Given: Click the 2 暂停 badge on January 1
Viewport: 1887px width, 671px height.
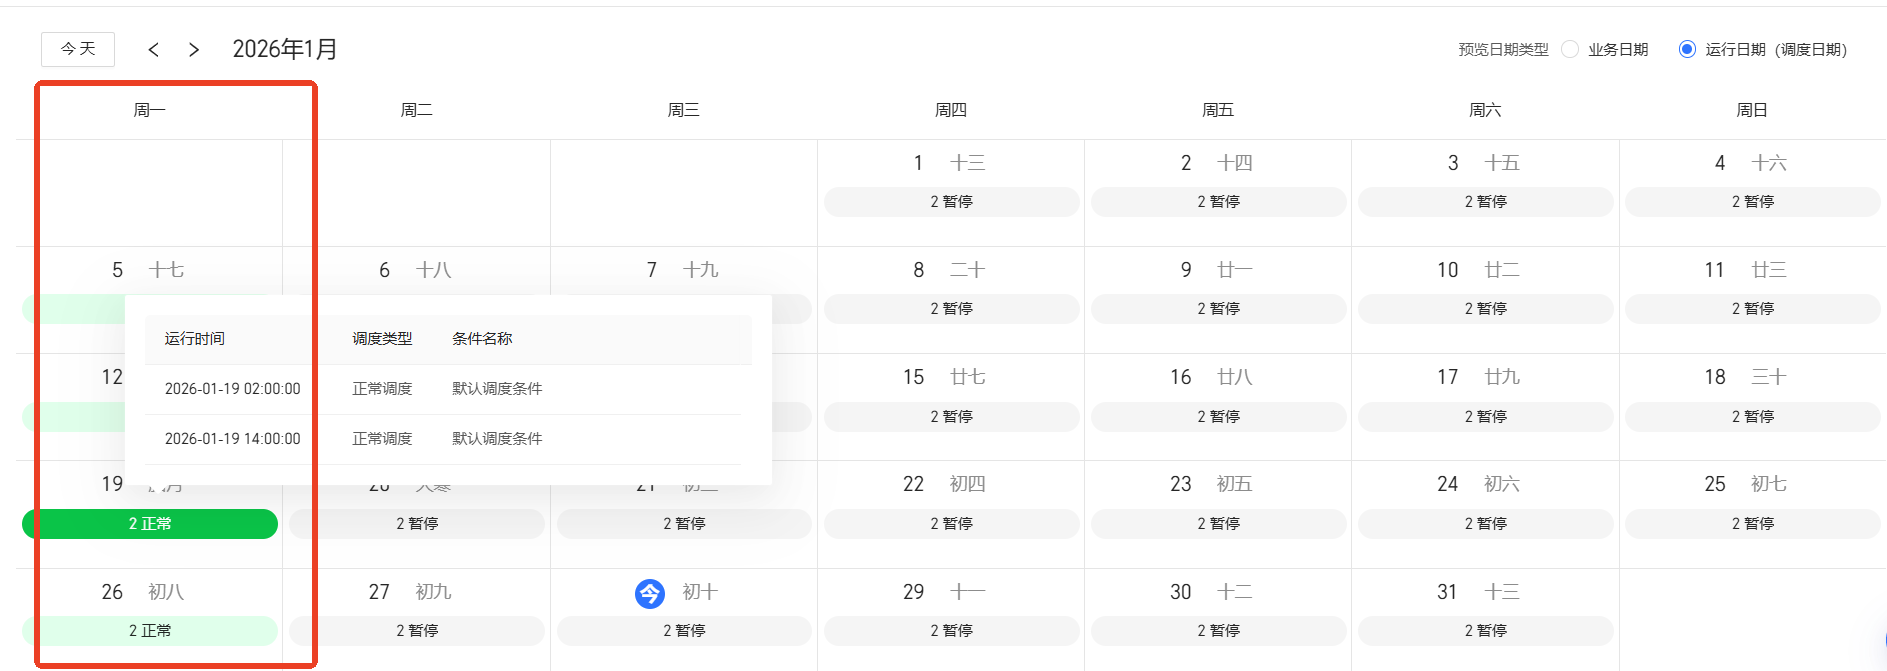Looking at the screenshot, I should pyautogui.click(x=951, y=202).
